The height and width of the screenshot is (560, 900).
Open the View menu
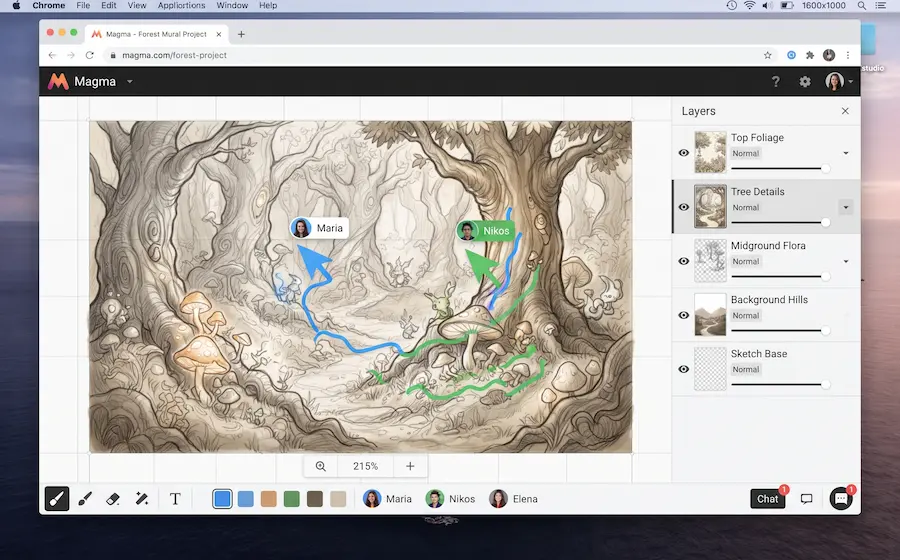[137, 6]
